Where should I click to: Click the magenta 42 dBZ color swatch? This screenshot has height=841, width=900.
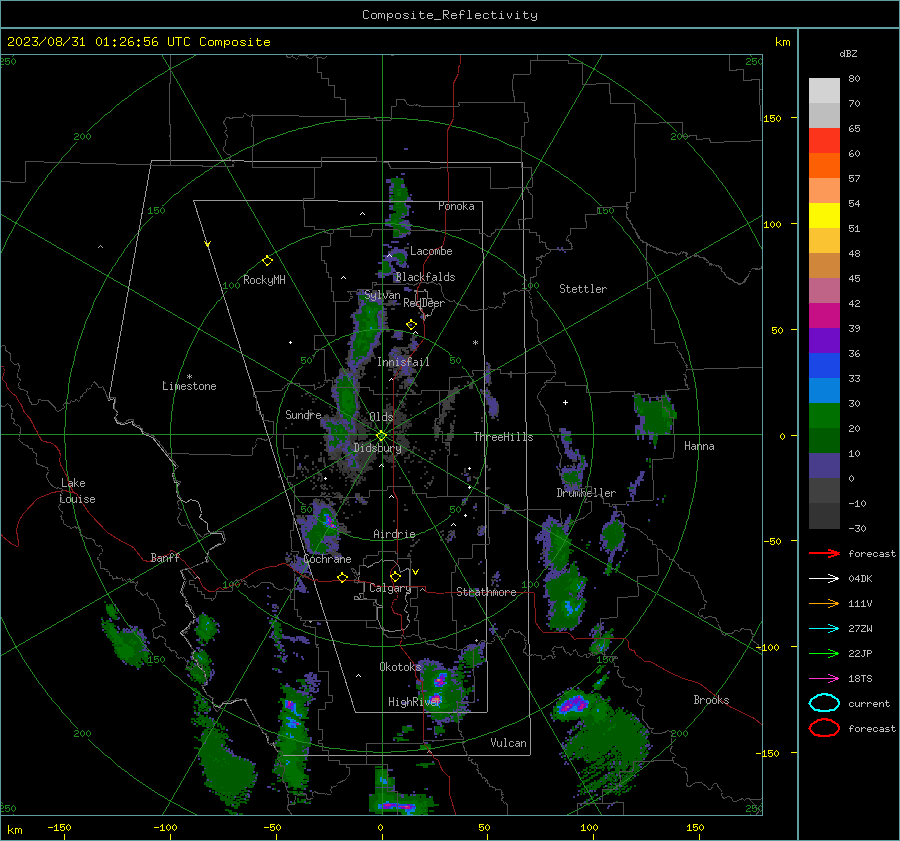pyautogui.click(x=824, y=316)
